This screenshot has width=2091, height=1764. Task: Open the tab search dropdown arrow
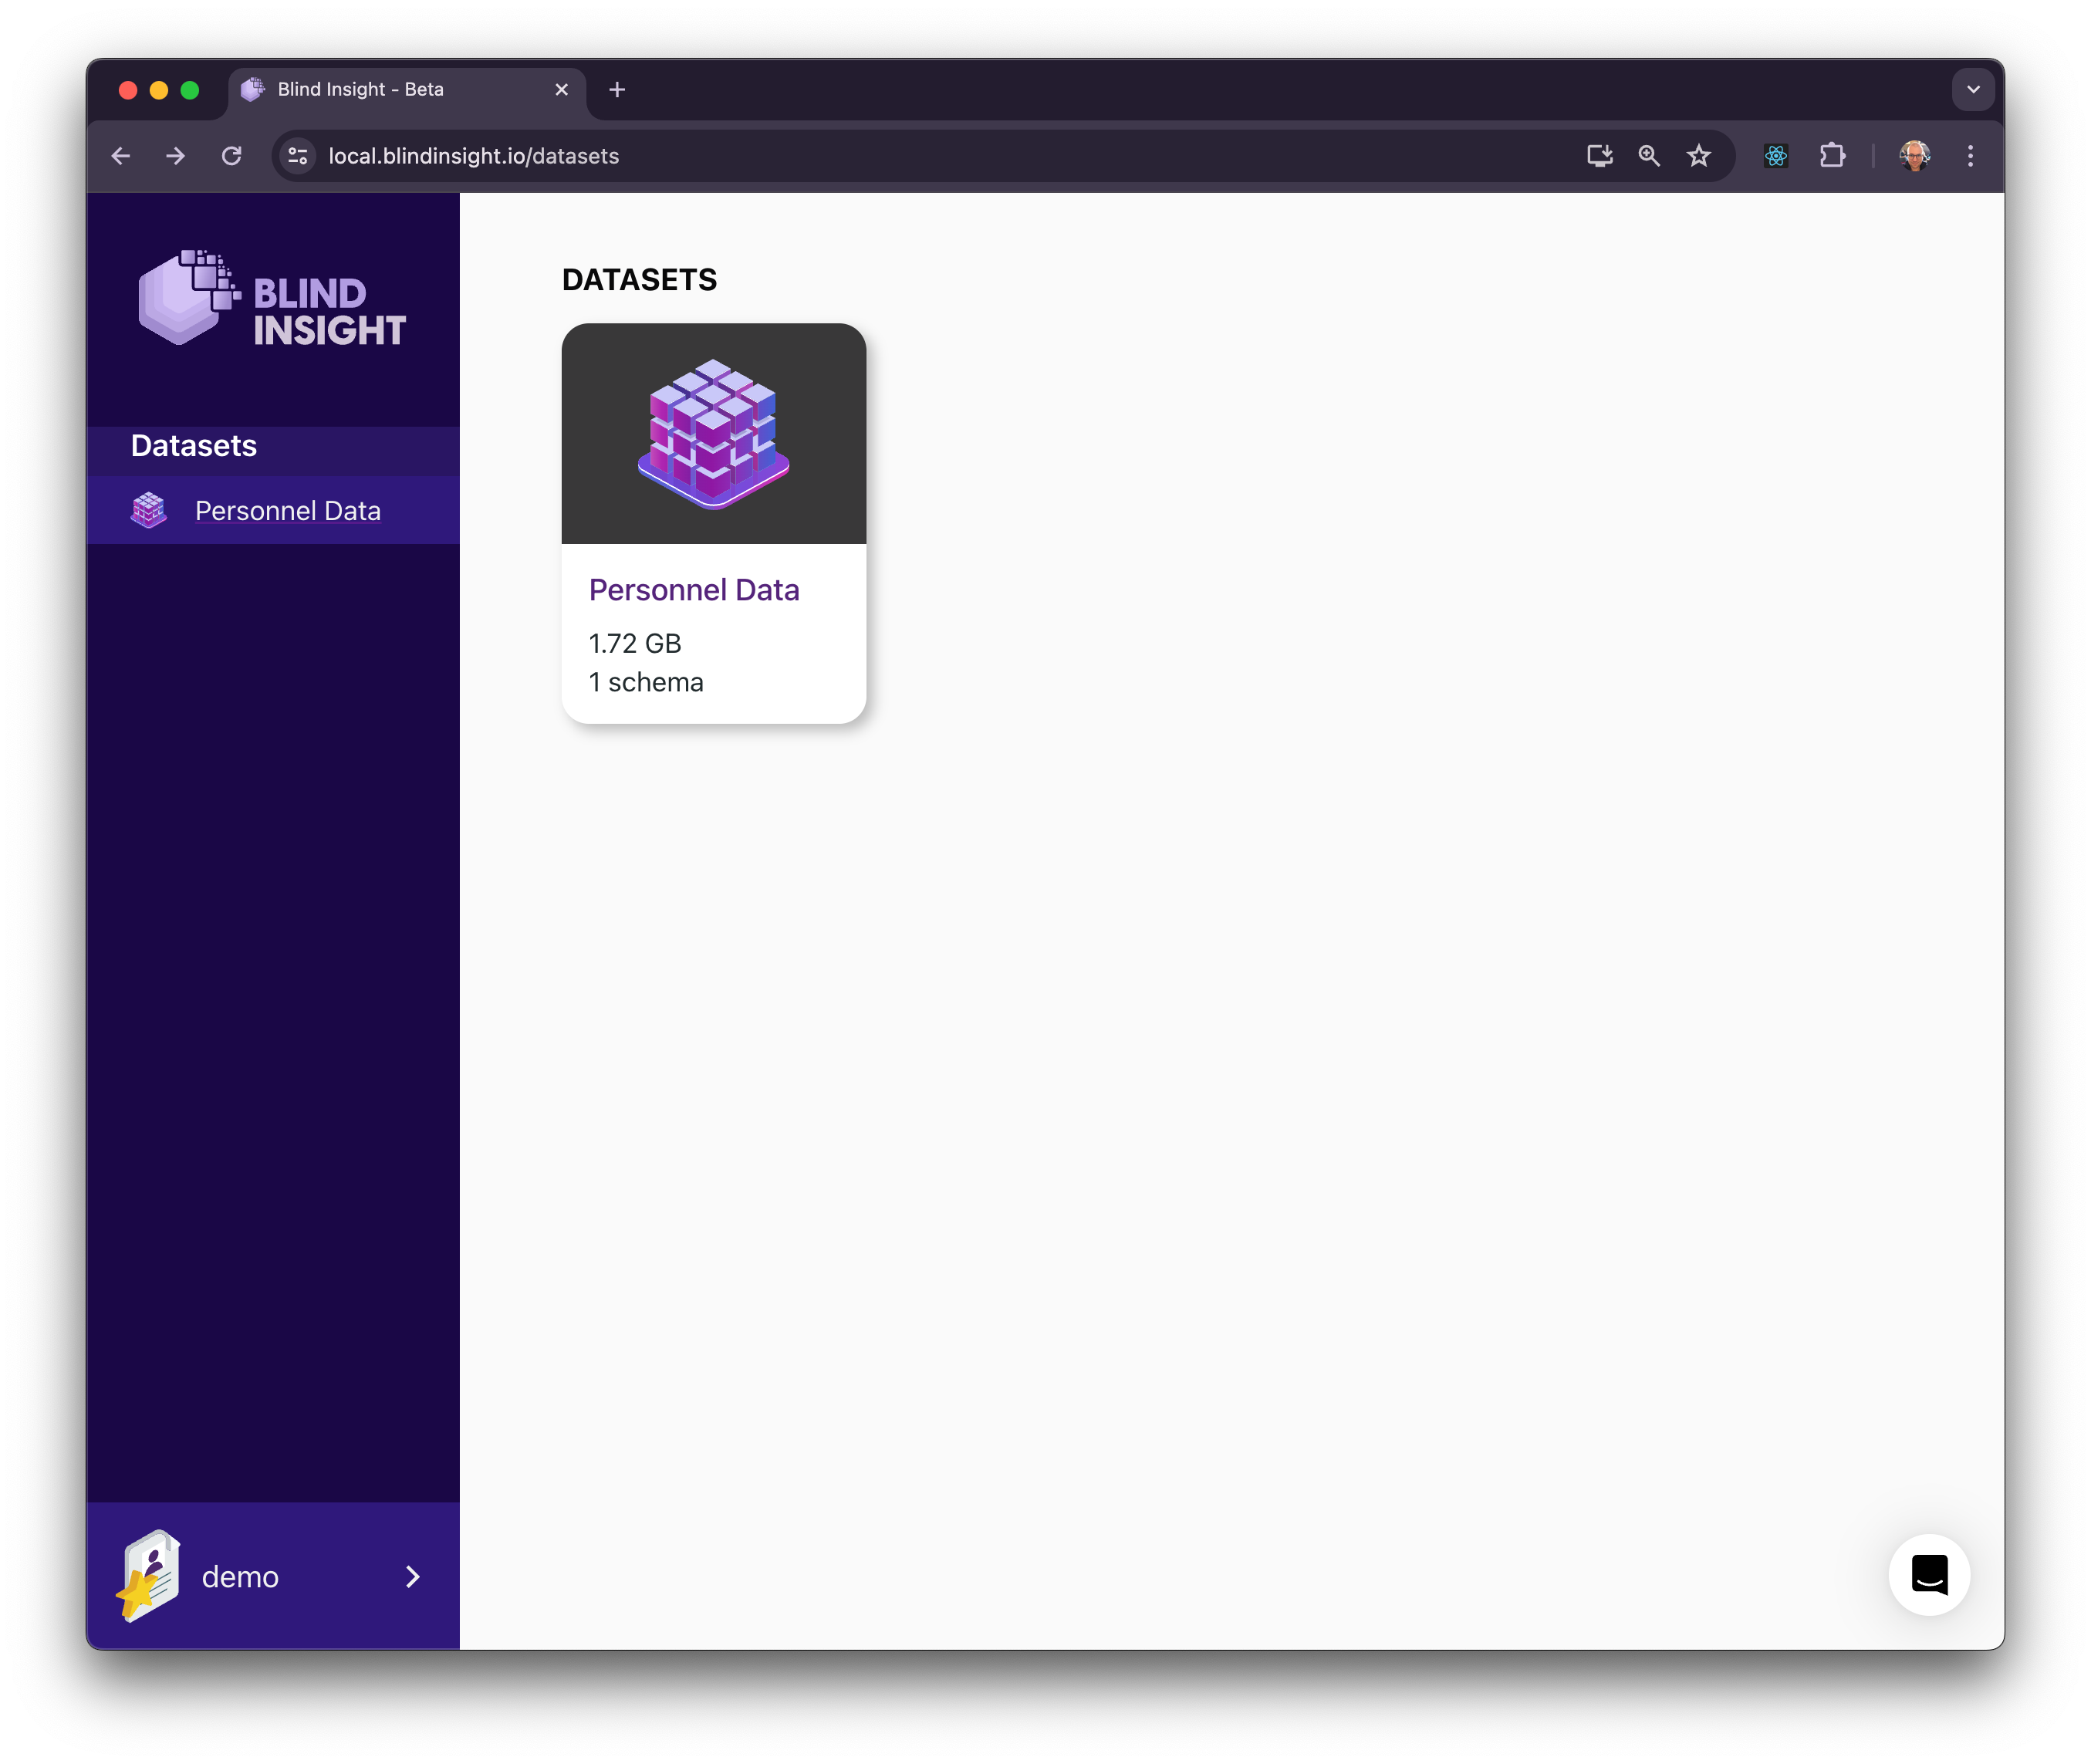click(x=1972, y=90)
